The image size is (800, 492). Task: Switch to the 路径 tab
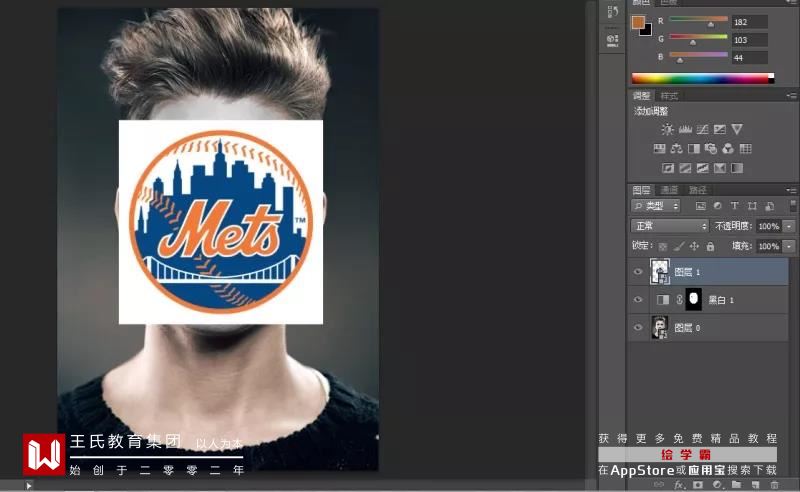pos(697,190)
